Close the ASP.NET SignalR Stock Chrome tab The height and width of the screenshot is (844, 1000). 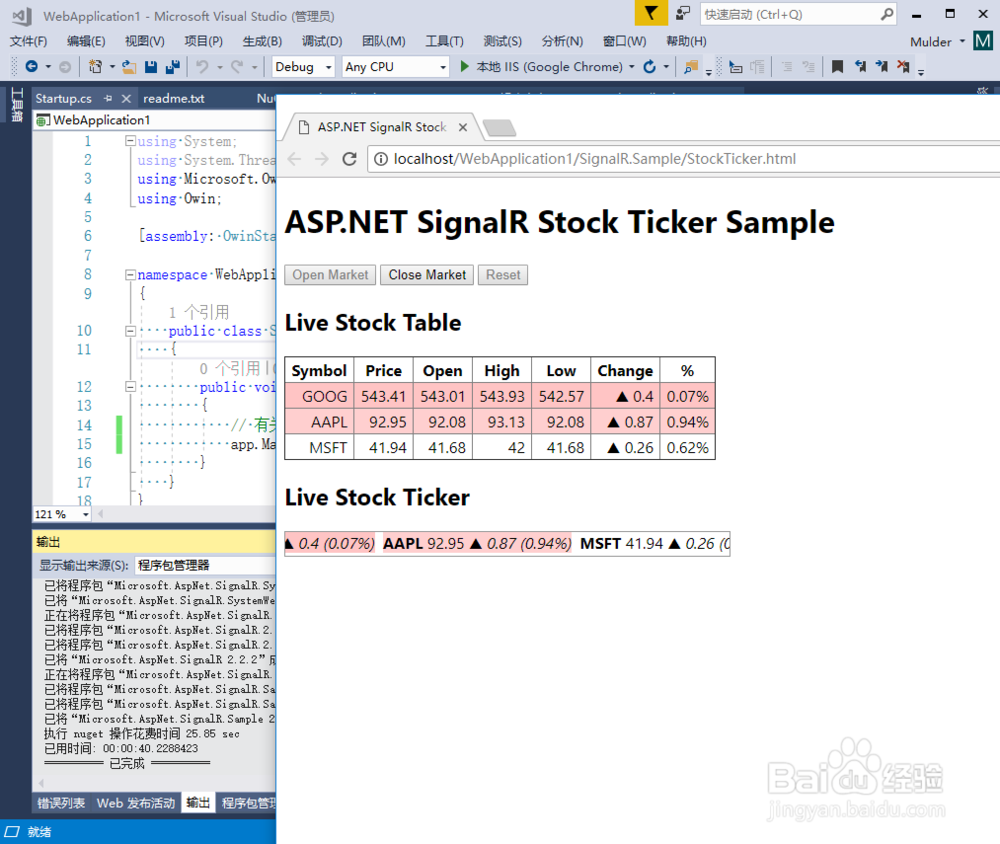pyautogui.click(x=463, y=127)
